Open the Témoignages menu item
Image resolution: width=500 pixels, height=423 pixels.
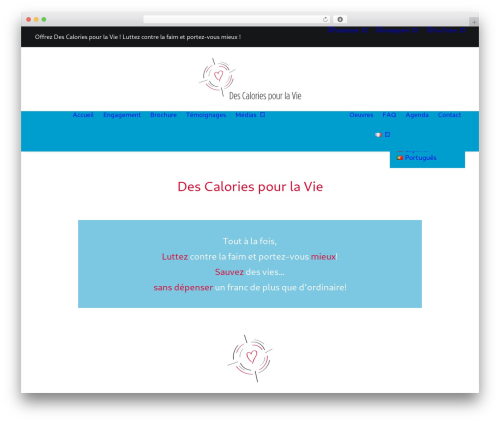click(x=206, y=115)
